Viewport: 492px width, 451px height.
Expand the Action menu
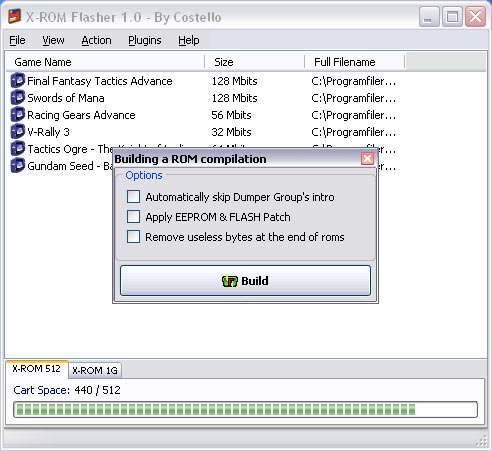[x=96, y=40]
